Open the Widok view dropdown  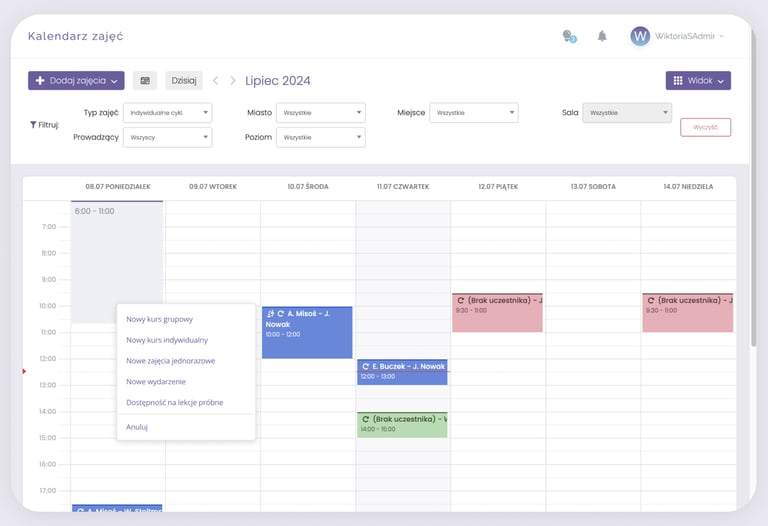(698, 80)
